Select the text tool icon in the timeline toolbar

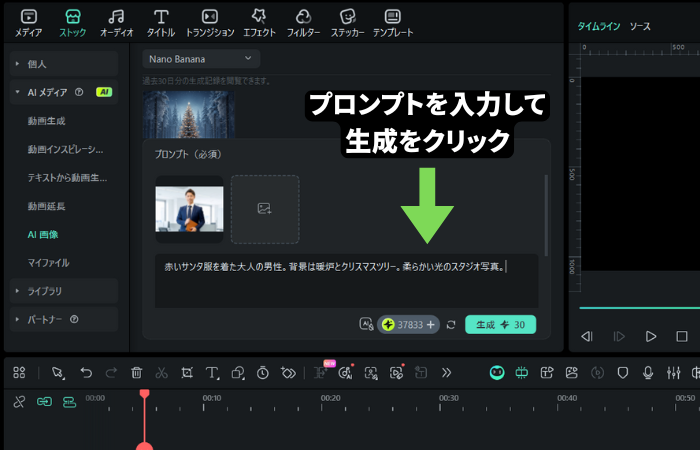click(212, 372)
